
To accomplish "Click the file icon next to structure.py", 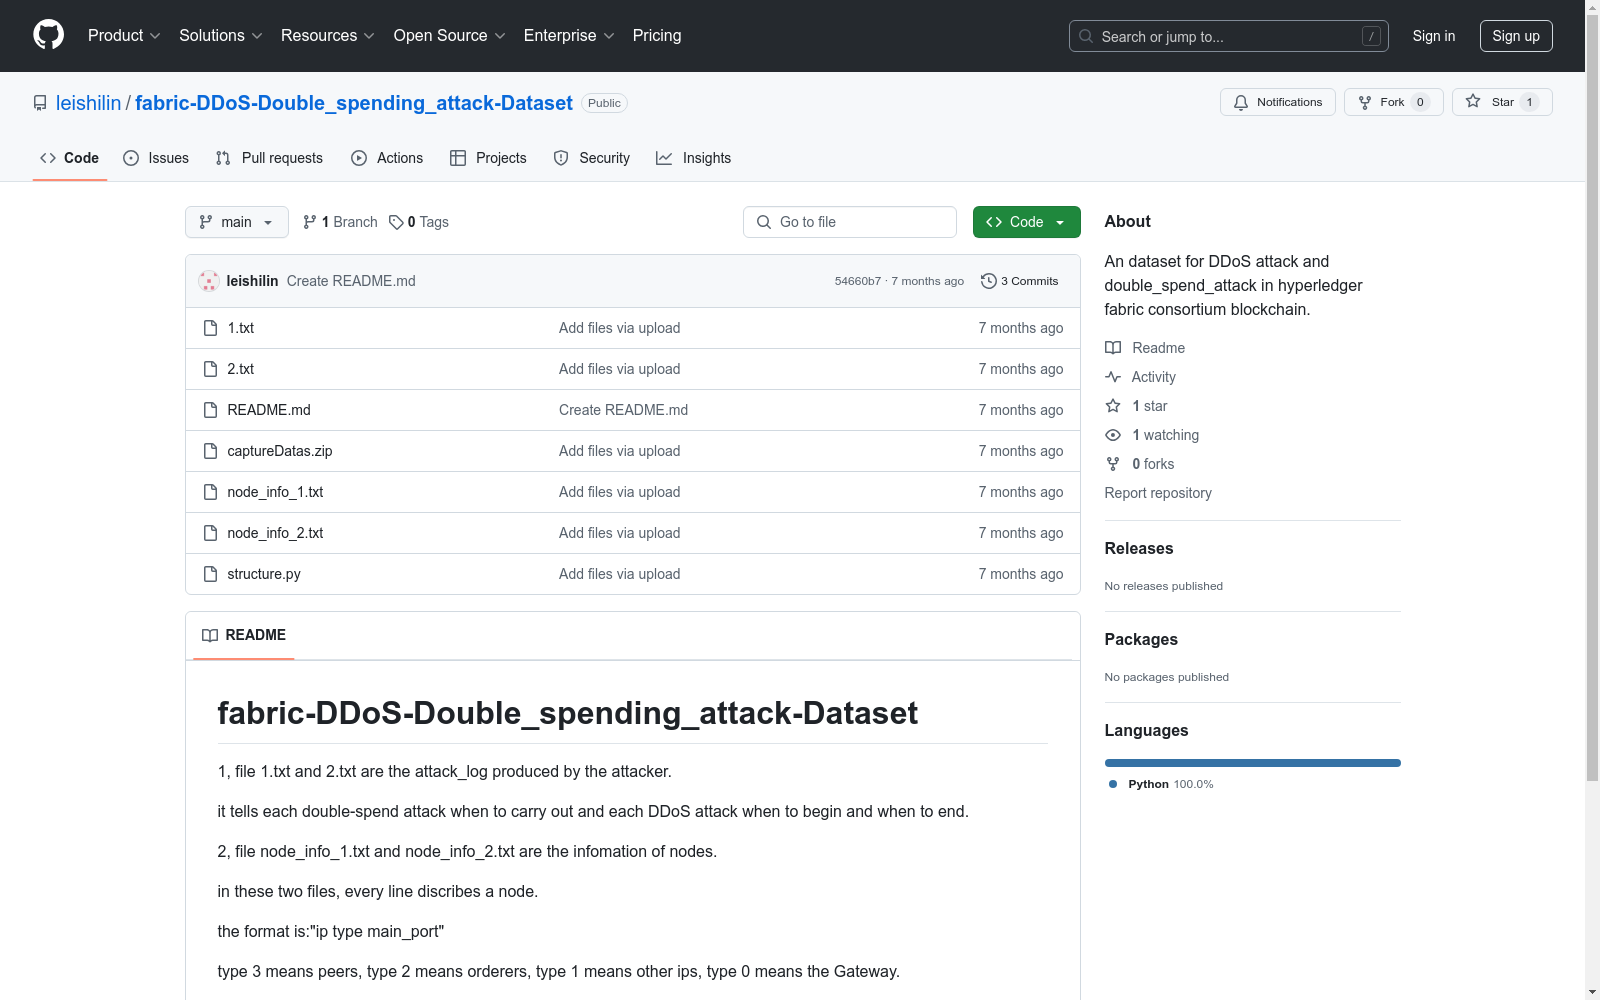I will 210,574.
